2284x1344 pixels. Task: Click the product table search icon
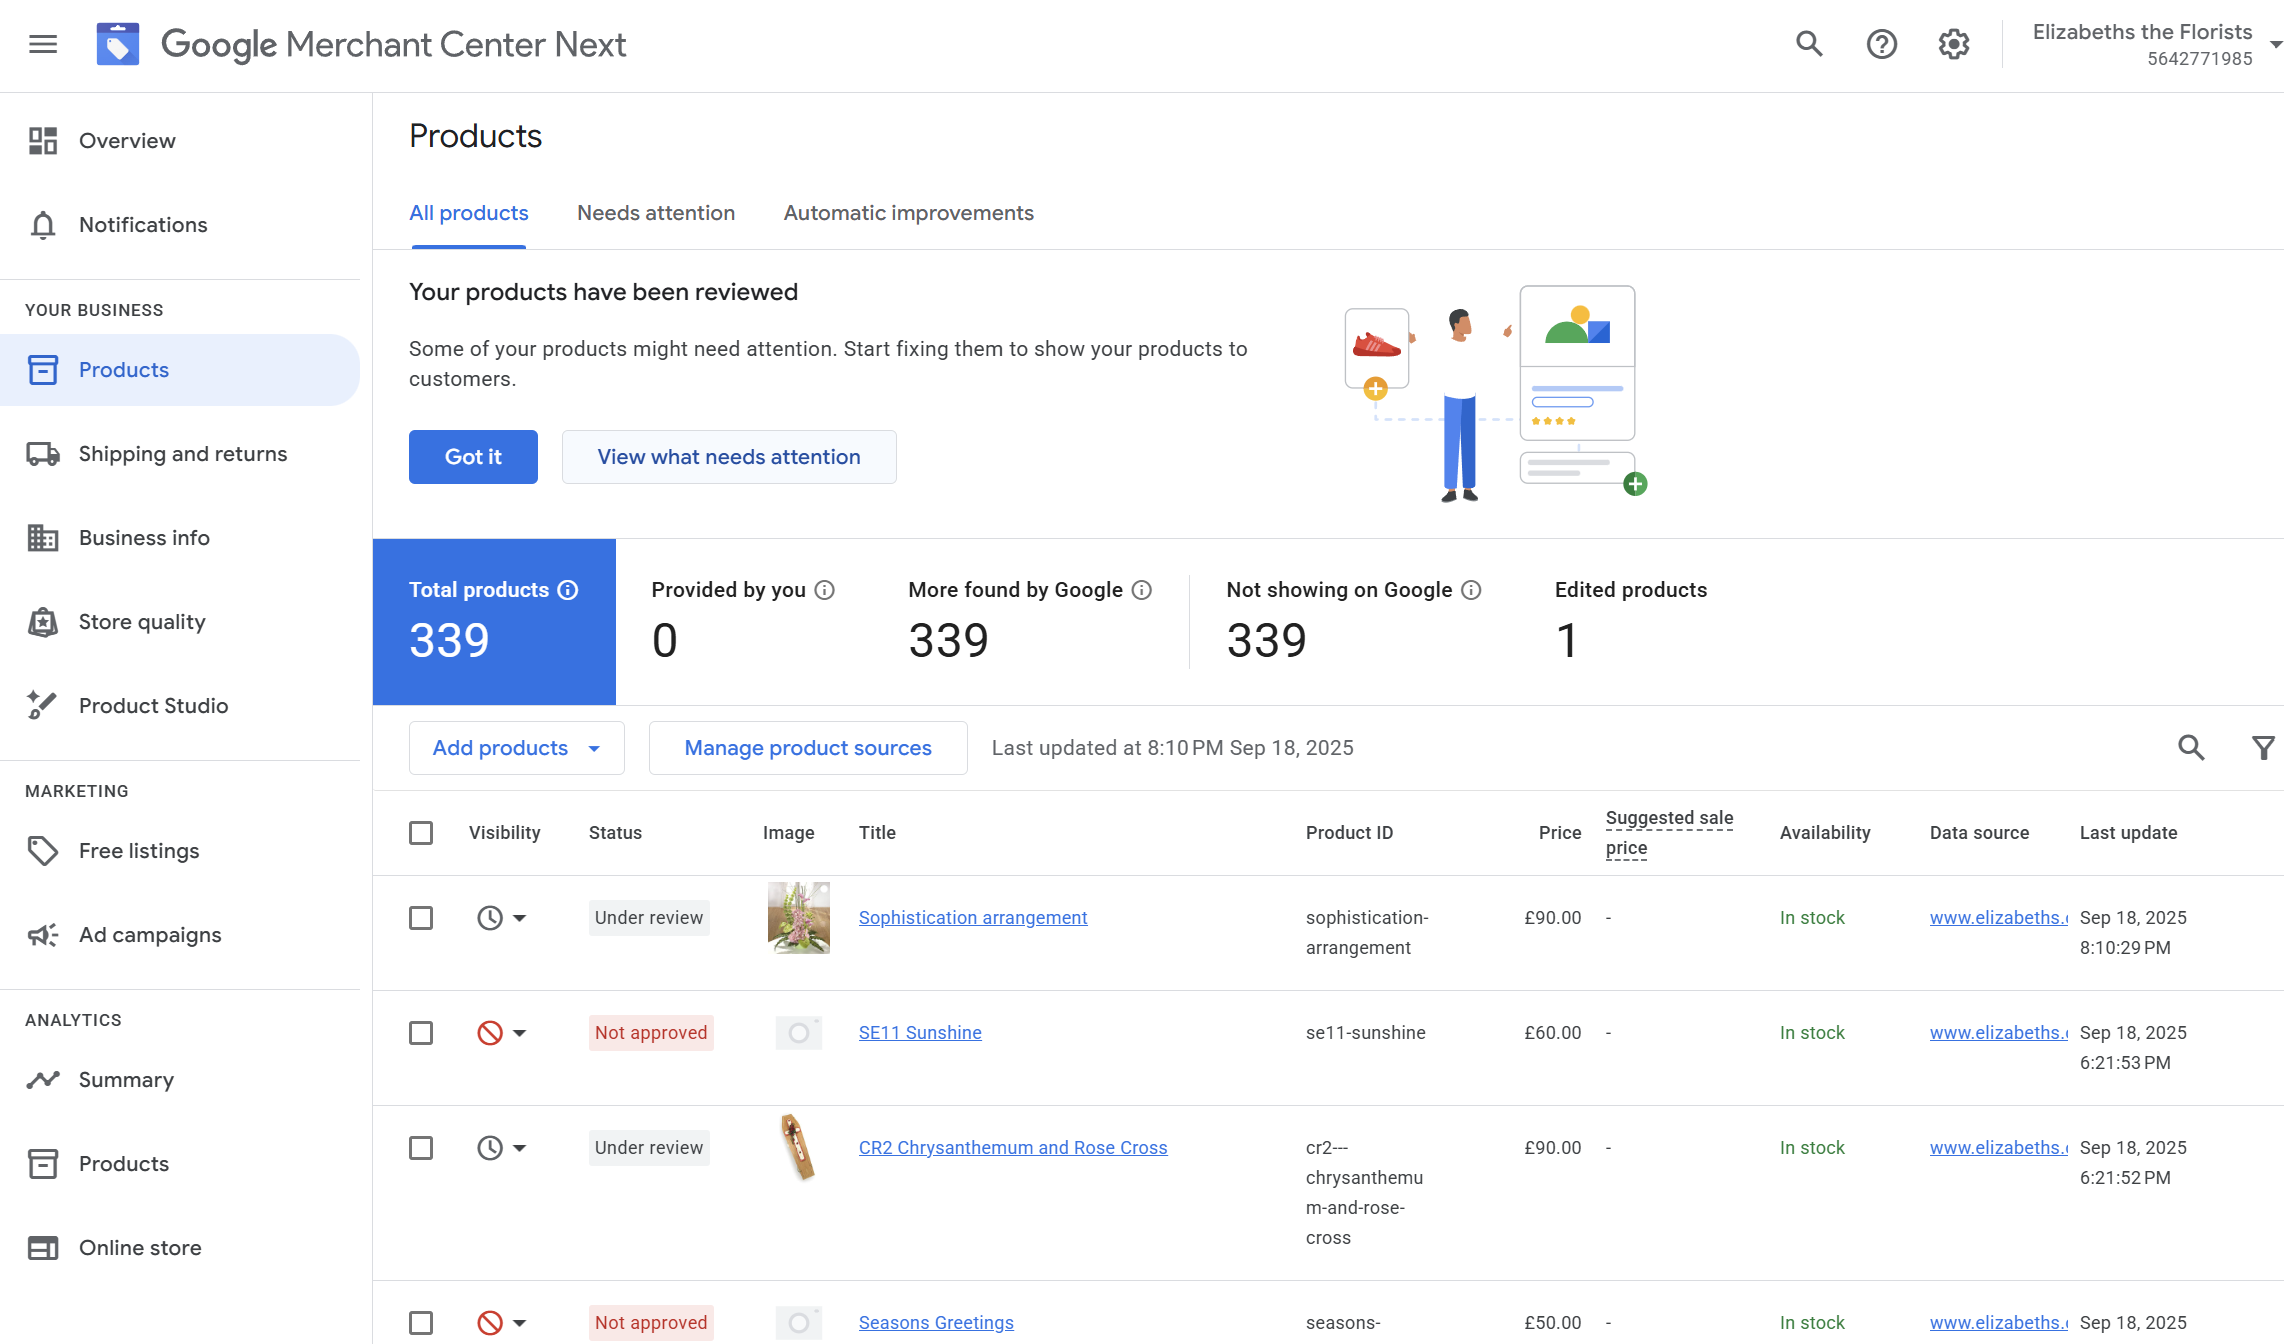(2191, 747)
